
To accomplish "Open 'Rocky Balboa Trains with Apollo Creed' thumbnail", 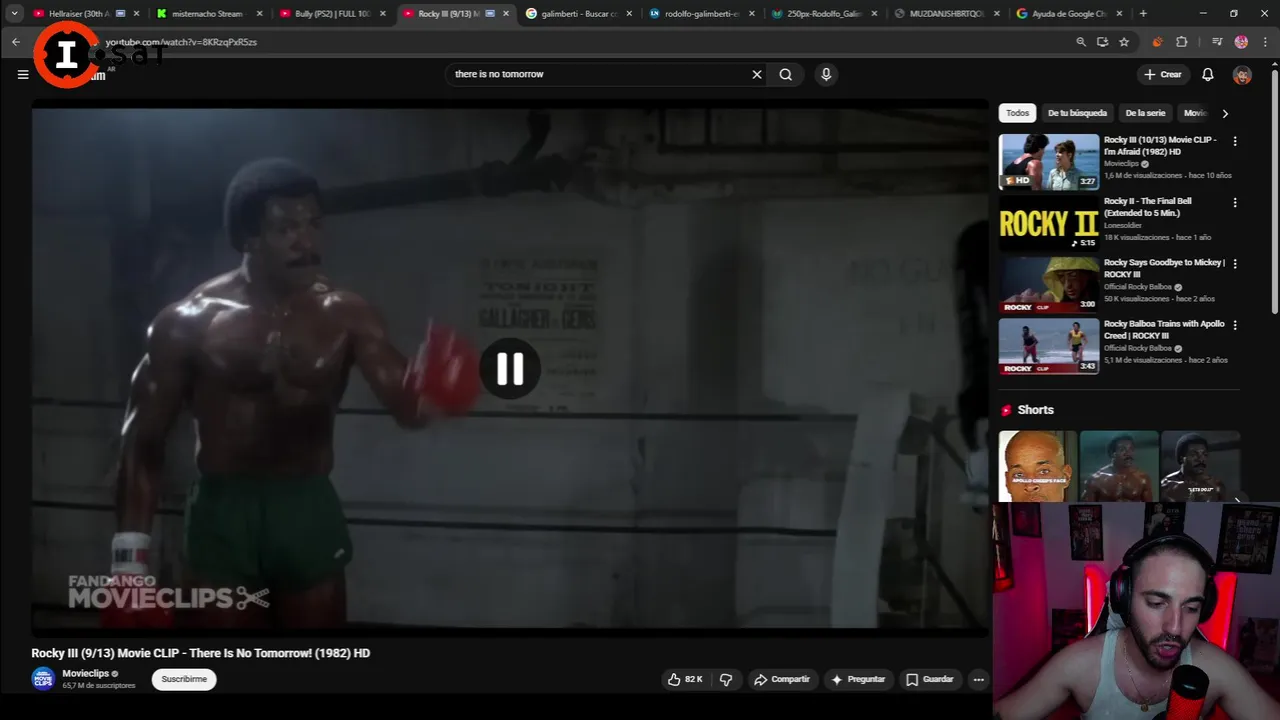I will tap(1049, 346).
